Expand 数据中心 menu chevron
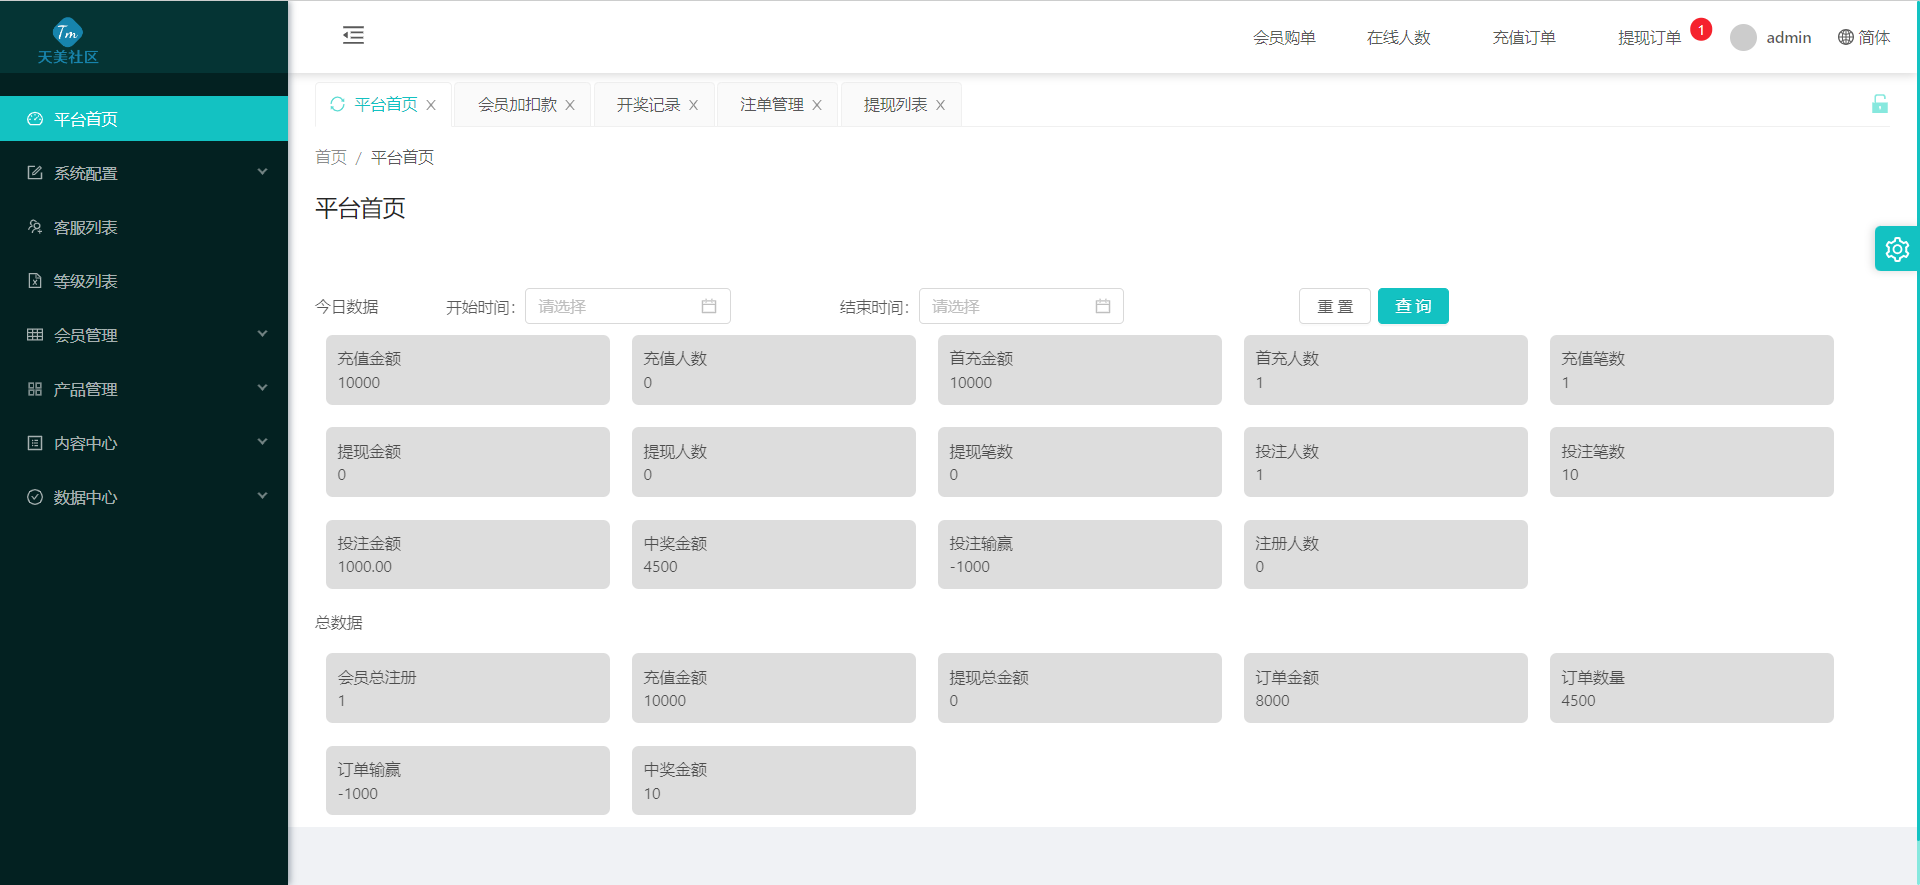This screenshot has width=1920, height=885. click(262, 496)
